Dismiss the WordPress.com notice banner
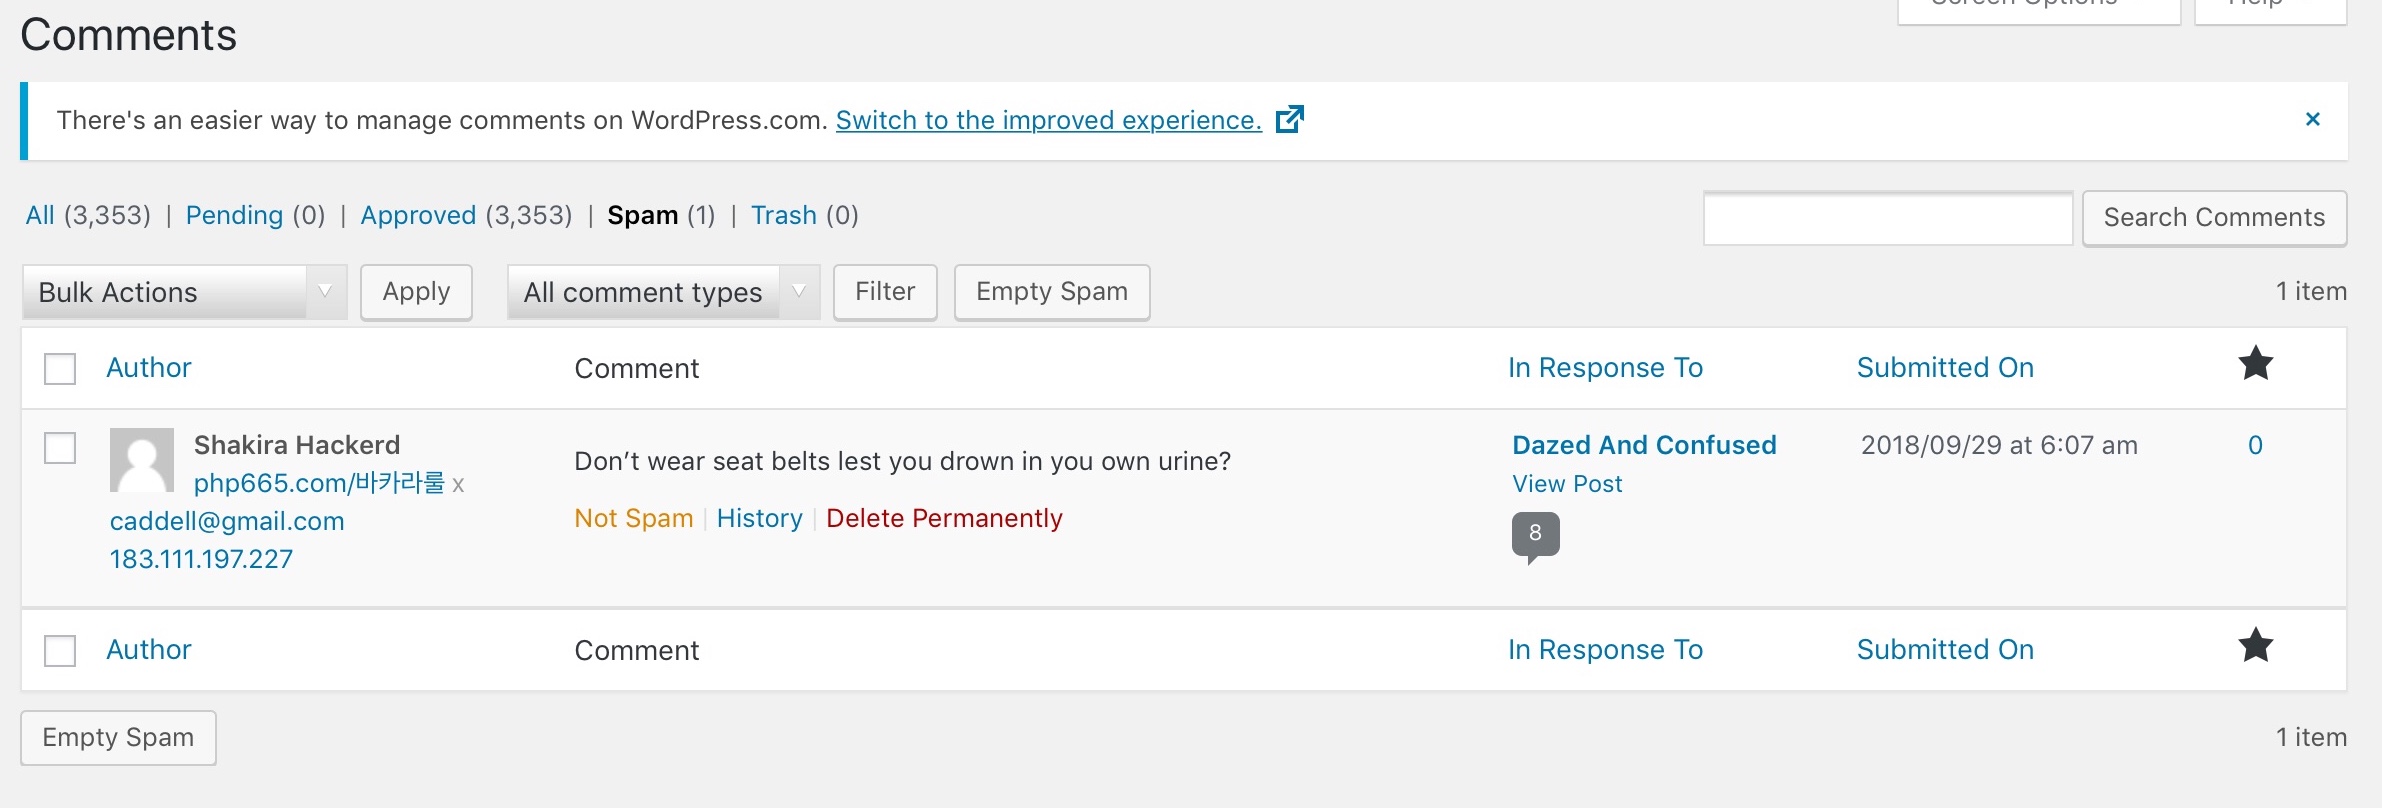This screenshot has width=2382, height=808. [2312, 119]
